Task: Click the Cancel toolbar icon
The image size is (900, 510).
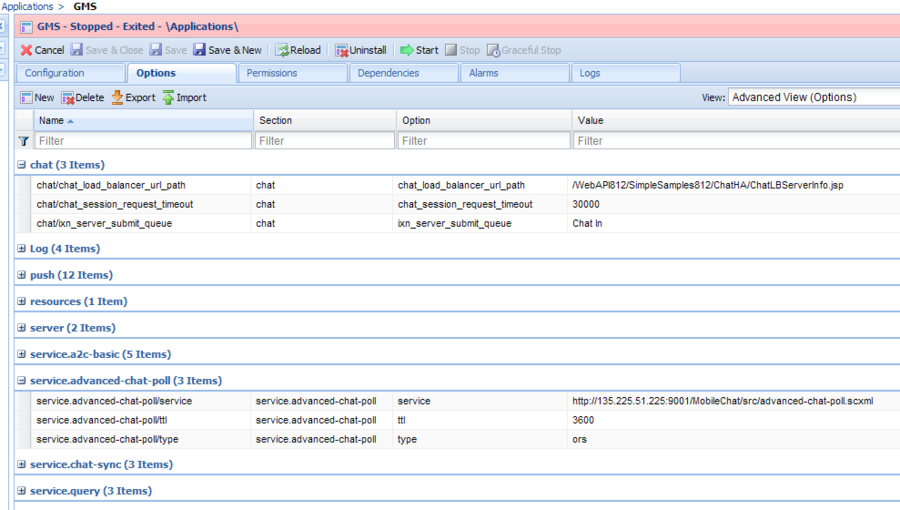Action: 27,50
